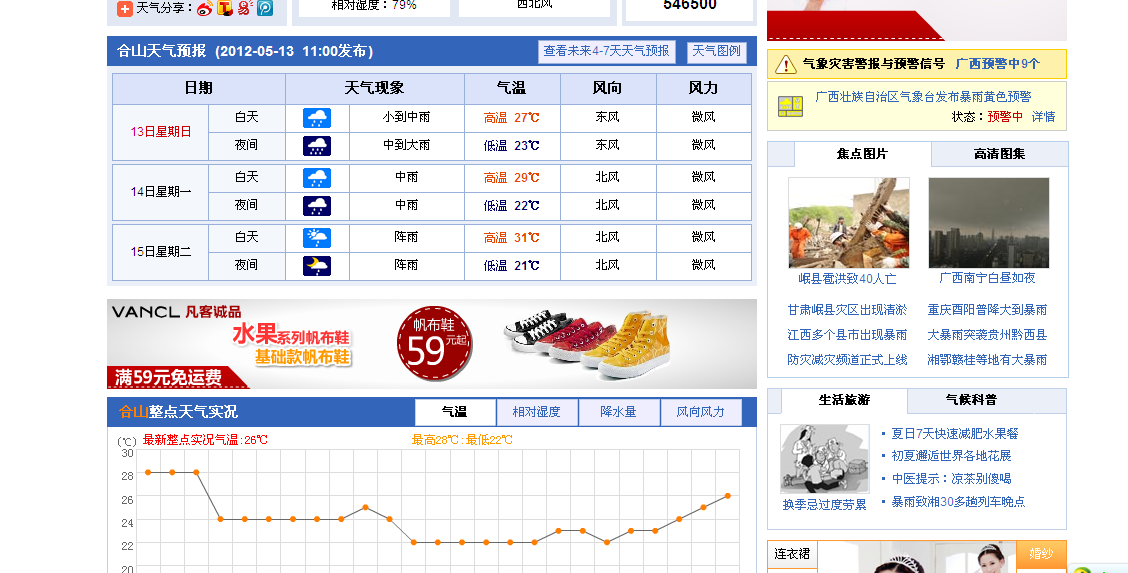Share via the blue P icon
1128x573 pixels.
coord(265,9)
